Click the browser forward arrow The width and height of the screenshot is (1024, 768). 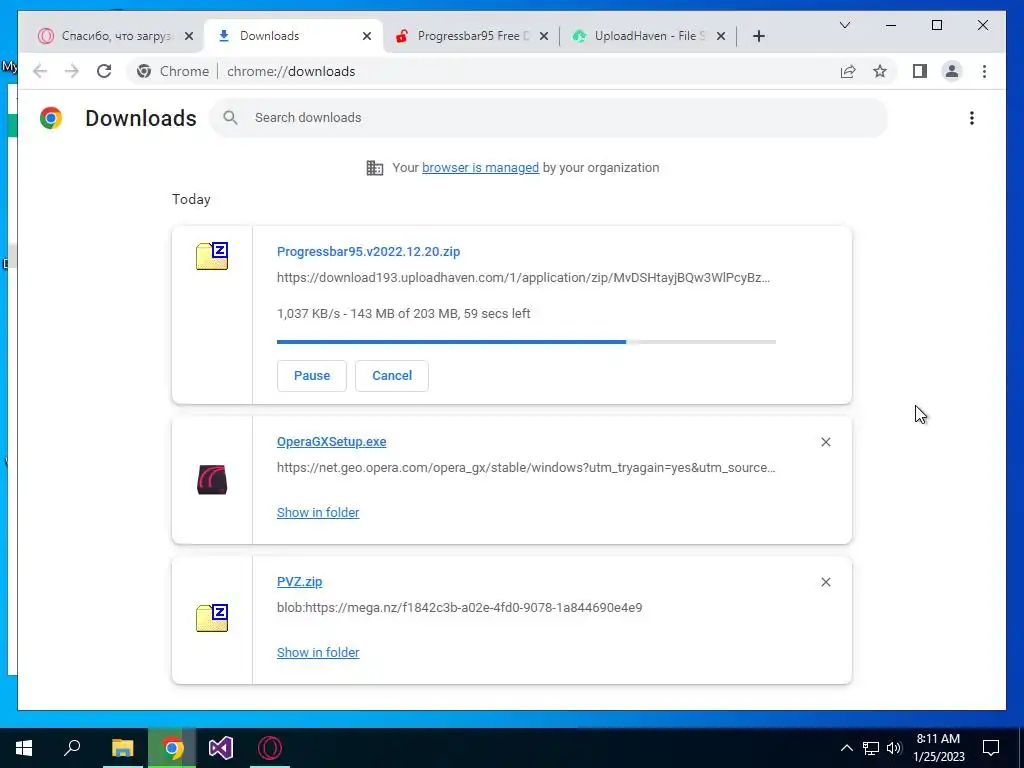point(72,71)
